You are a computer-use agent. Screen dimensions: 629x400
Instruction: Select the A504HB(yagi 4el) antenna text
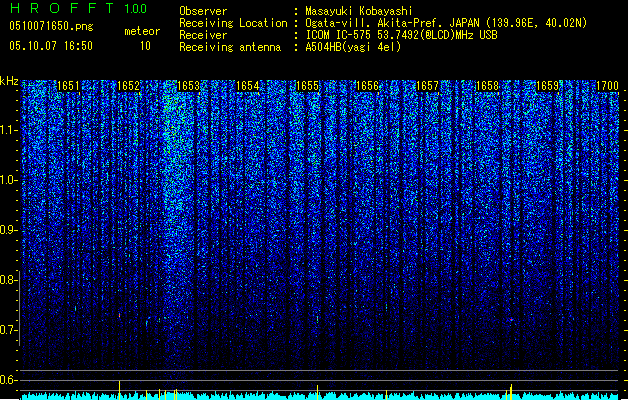(353, 47)
